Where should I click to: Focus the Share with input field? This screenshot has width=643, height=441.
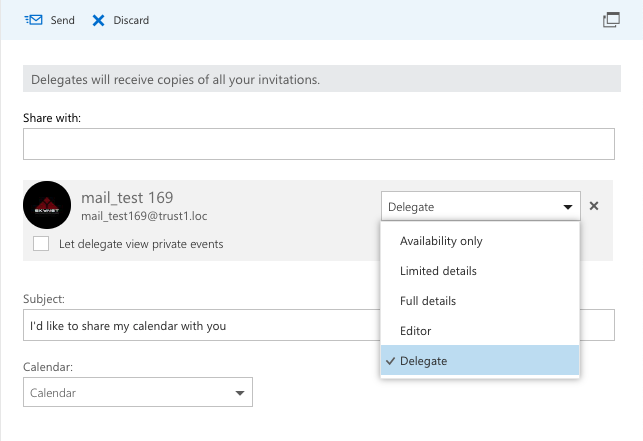319,144
